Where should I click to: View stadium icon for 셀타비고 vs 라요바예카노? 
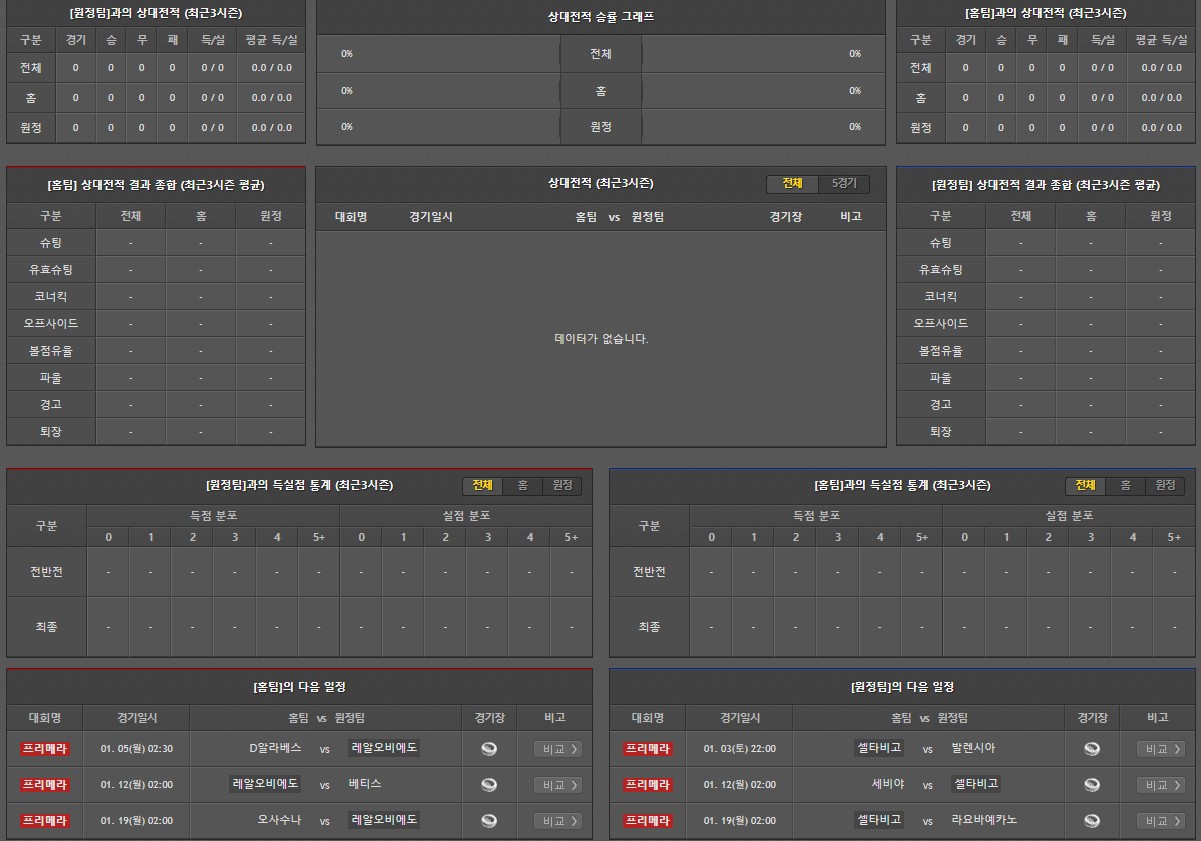click(1092, 821)
